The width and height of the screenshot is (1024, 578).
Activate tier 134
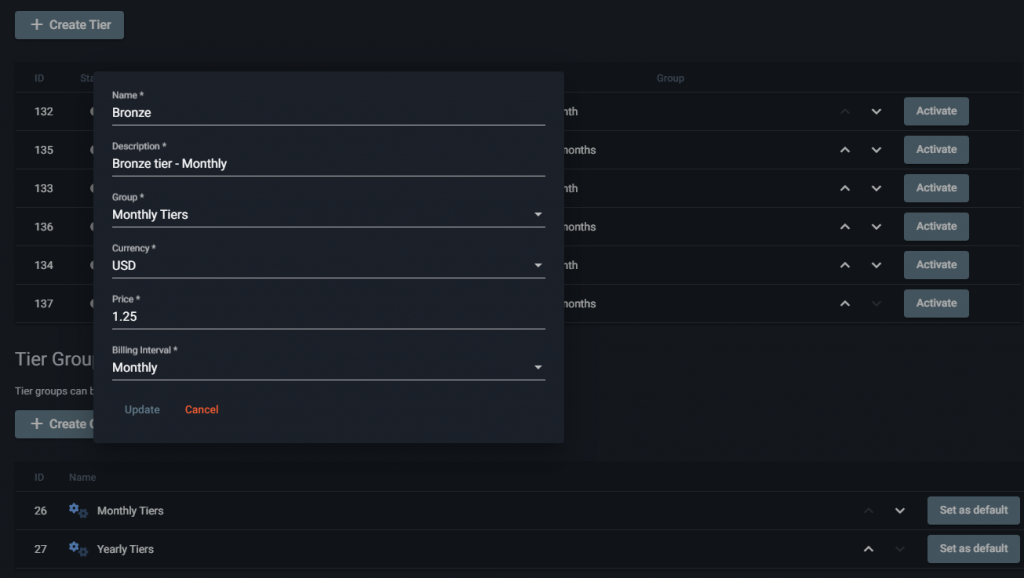(x=936, y=265)
